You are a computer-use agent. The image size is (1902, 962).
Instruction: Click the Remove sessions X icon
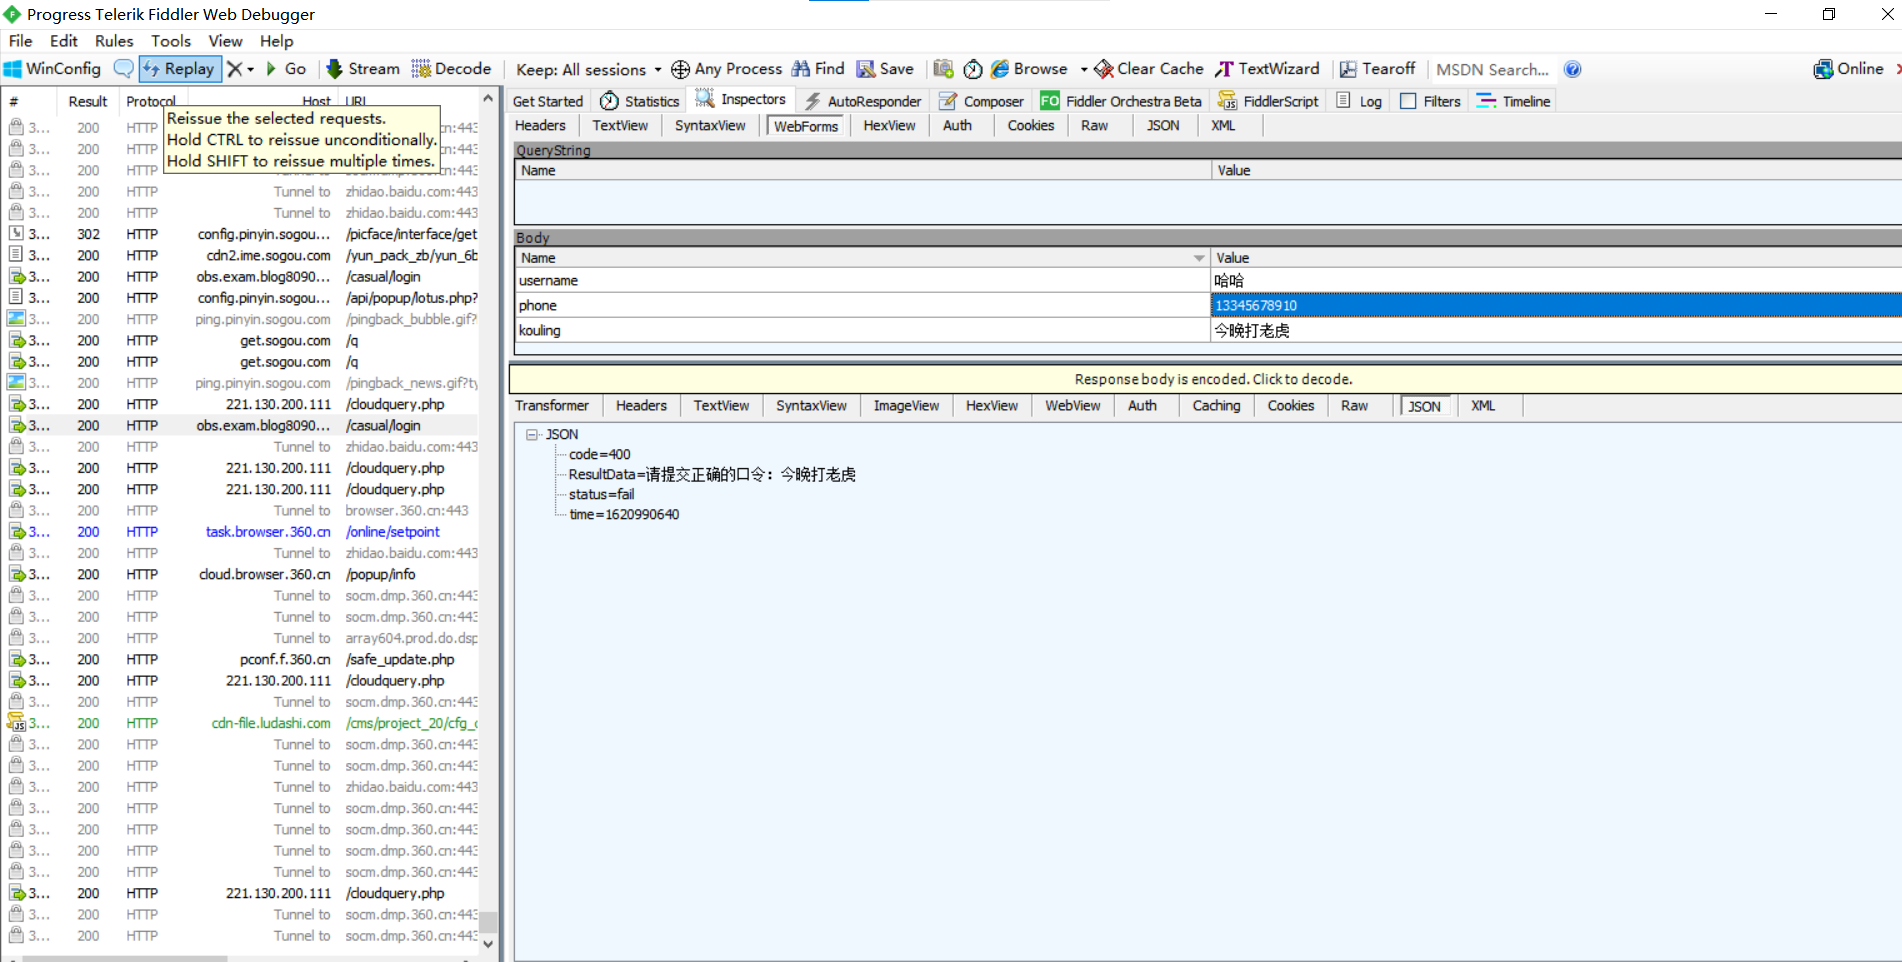[x=234, y=69]
